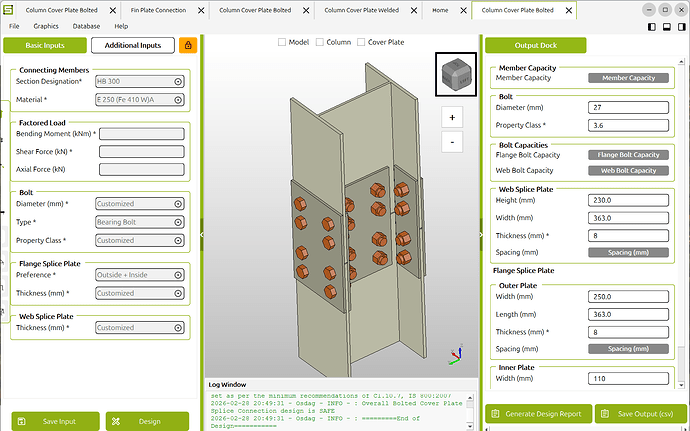
Task: Click the Design button
Action: [x=149, y=421]
